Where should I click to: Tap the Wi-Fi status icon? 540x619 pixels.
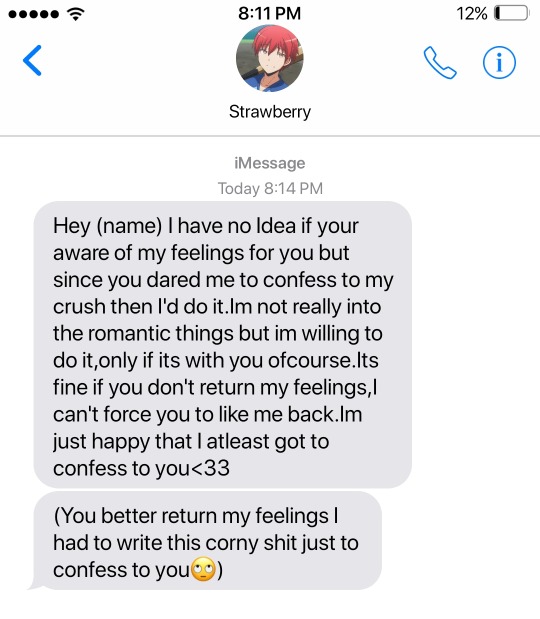75,14
